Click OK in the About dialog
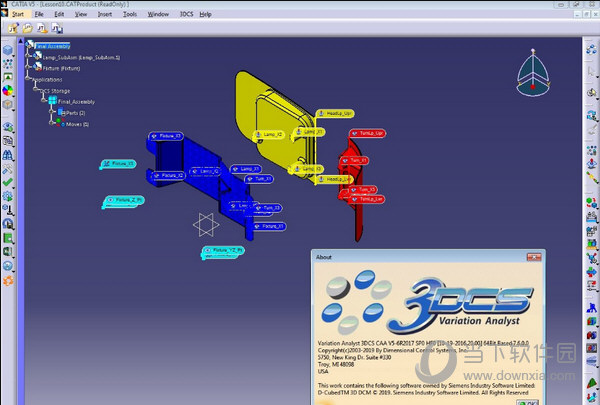The height and width of the screenshot is (405, 600). [x=527, y=403]
